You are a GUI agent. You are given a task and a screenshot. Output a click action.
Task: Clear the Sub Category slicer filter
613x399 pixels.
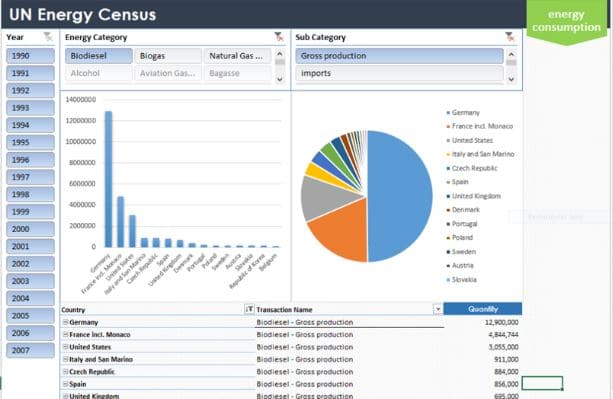click(510, 37)
